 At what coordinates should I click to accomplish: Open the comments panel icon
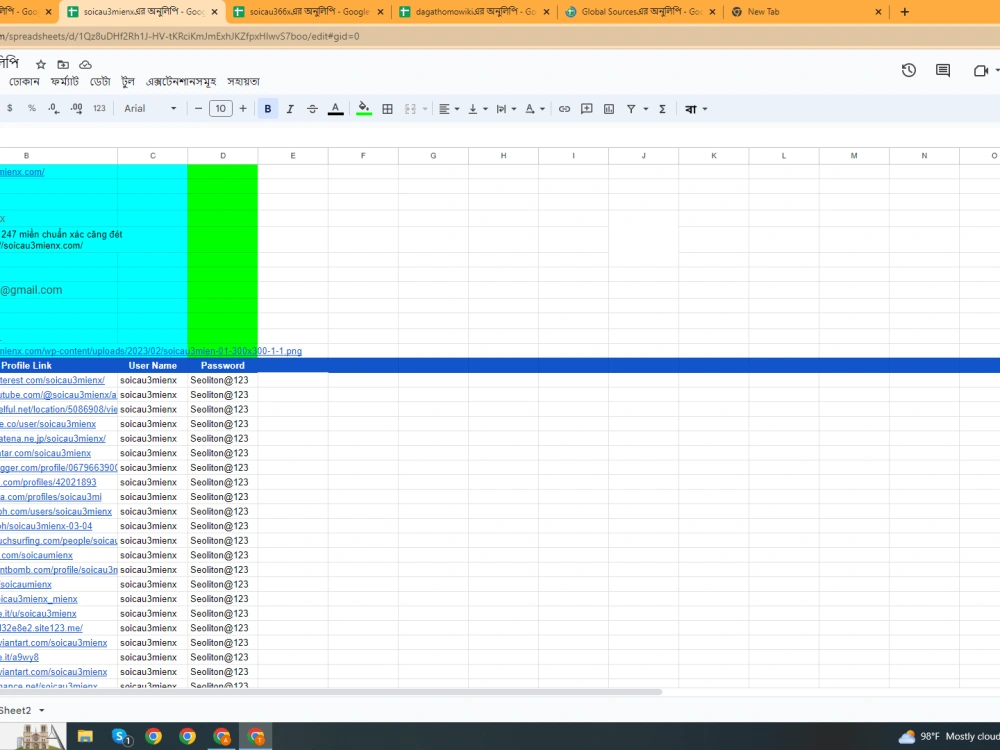pos(943,70)
